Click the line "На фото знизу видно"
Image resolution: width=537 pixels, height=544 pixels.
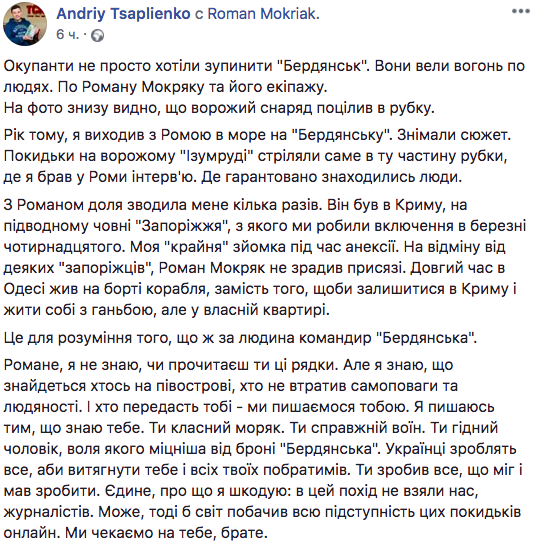pos(219,108)
